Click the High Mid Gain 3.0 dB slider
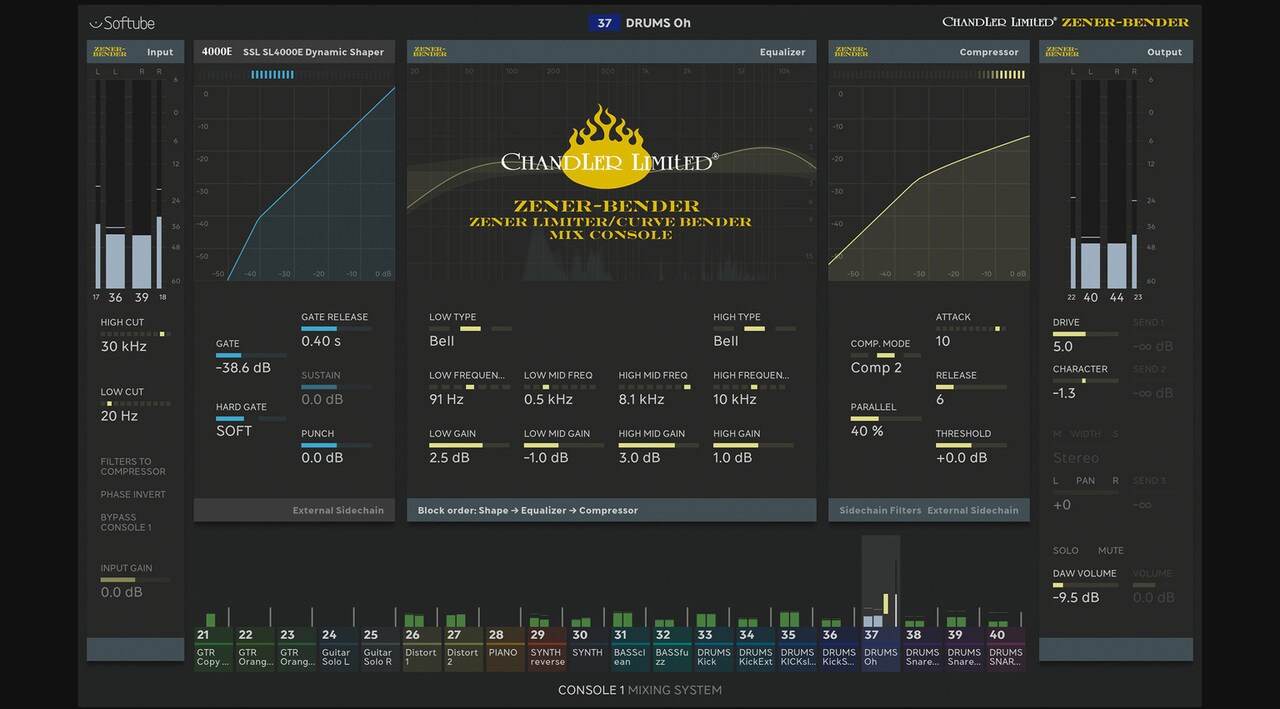Image resolution: width=1280 pixels, height=709 pixels. coord(659,445)
